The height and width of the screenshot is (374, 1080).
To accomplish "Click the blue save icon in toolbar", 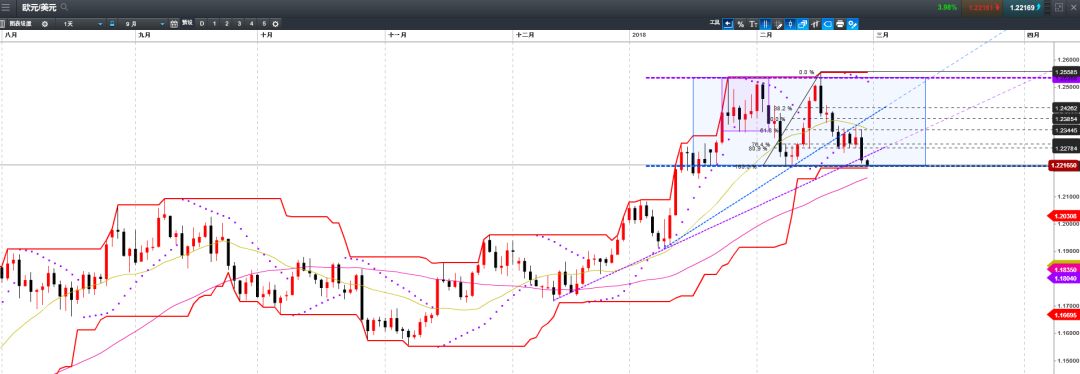I will 112,23.
